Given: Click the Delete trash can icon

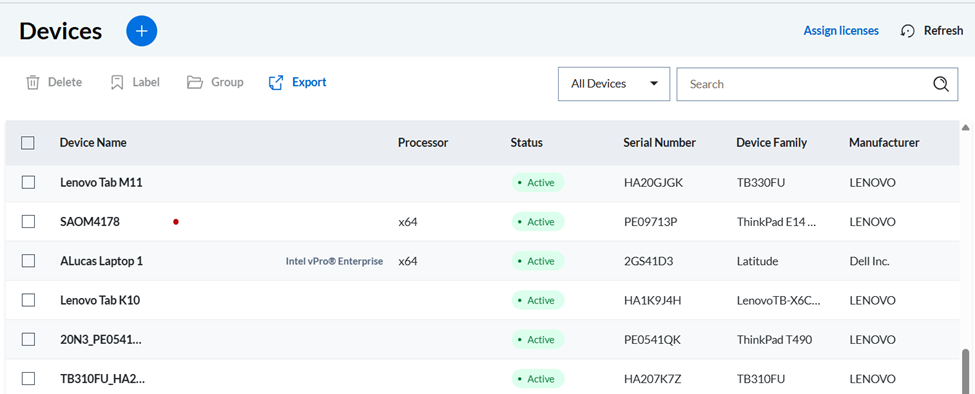Looking at the screenshot, I should point(32,83).
